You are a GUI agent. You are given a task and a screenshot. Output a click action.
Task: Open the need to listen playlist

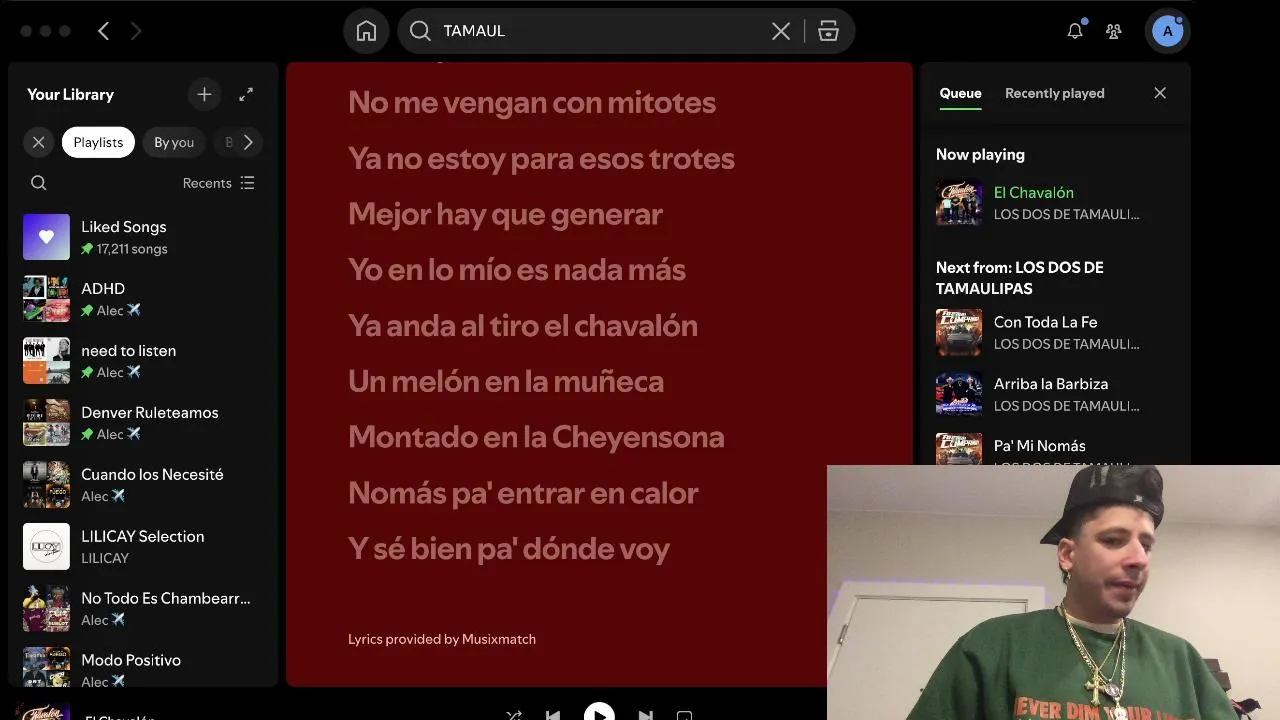point(143,361)
